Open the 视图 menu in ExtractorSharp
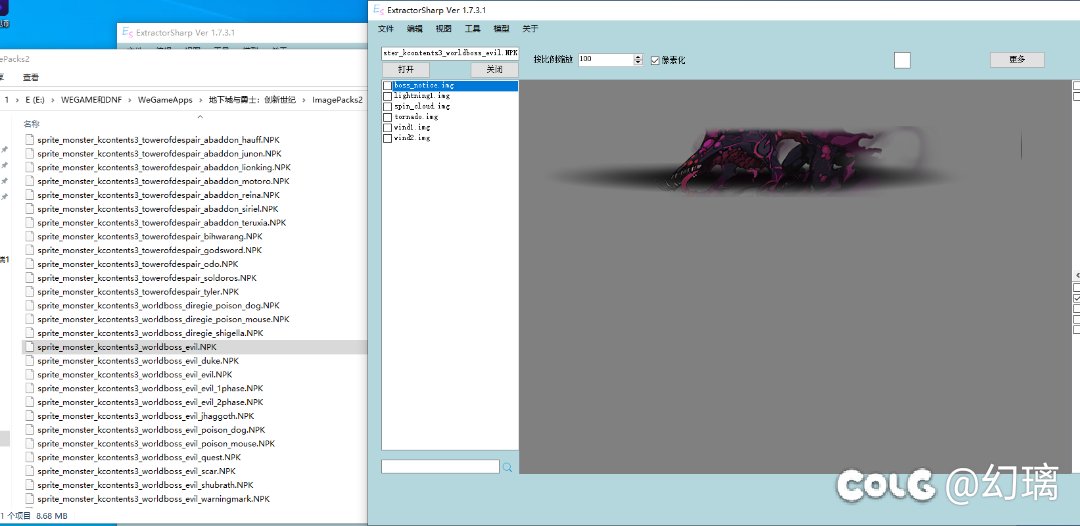Screen dimensions: 1080x526 444,28
